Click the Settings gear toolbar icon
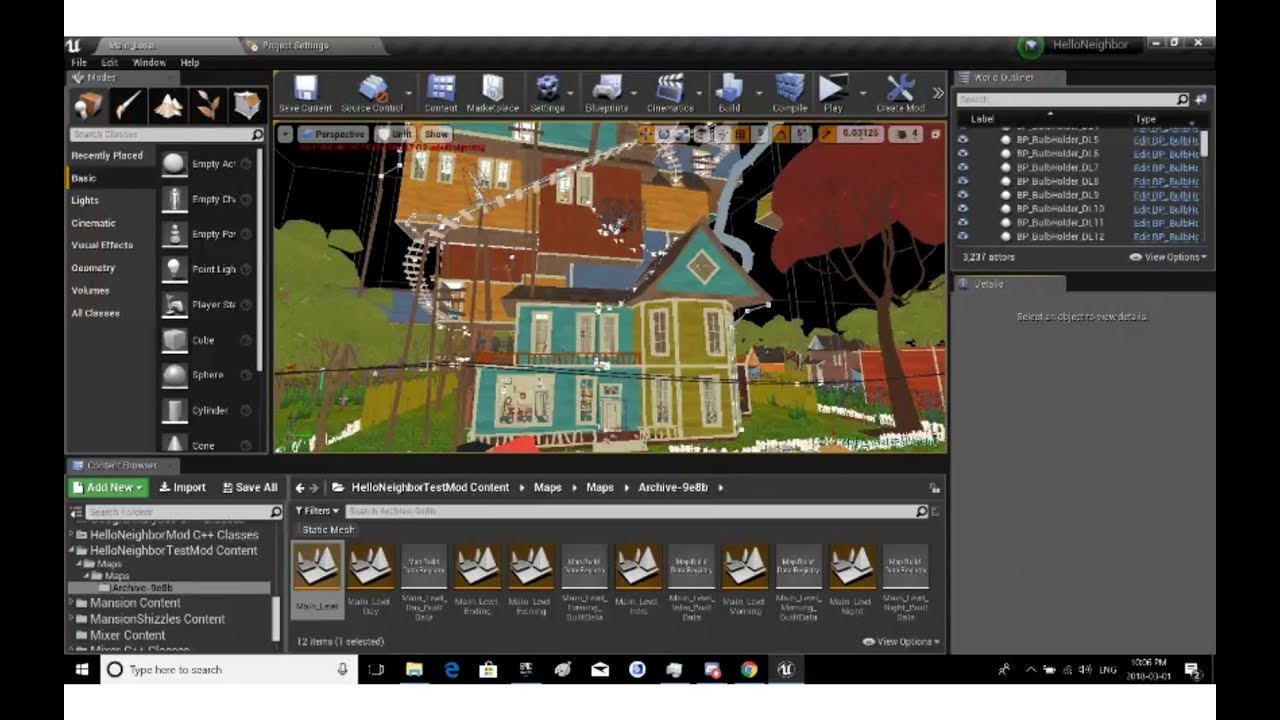This screenshot has width=1280, height=720. click(x=547, y=88)
